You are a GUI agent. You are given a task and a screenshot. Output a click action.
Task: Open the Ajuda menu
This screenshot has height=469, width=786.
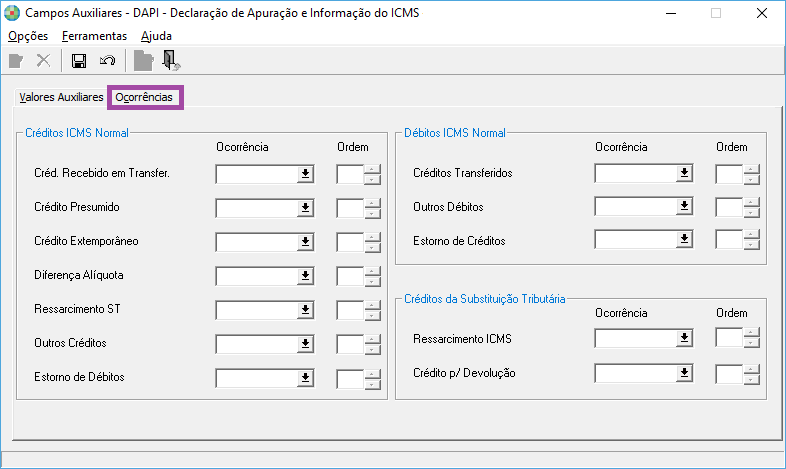[156, 36]
